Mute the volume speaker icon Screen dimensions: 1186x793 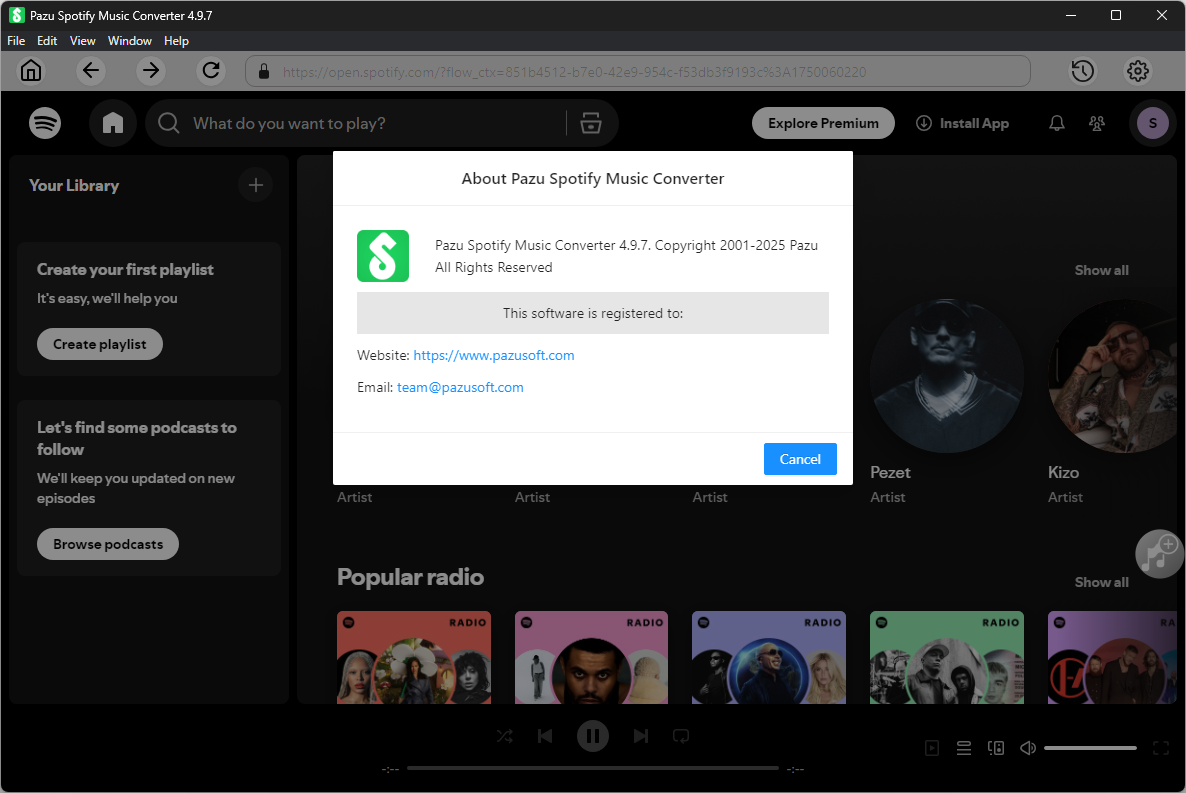pyautogui.click(x=1027, y=748)
